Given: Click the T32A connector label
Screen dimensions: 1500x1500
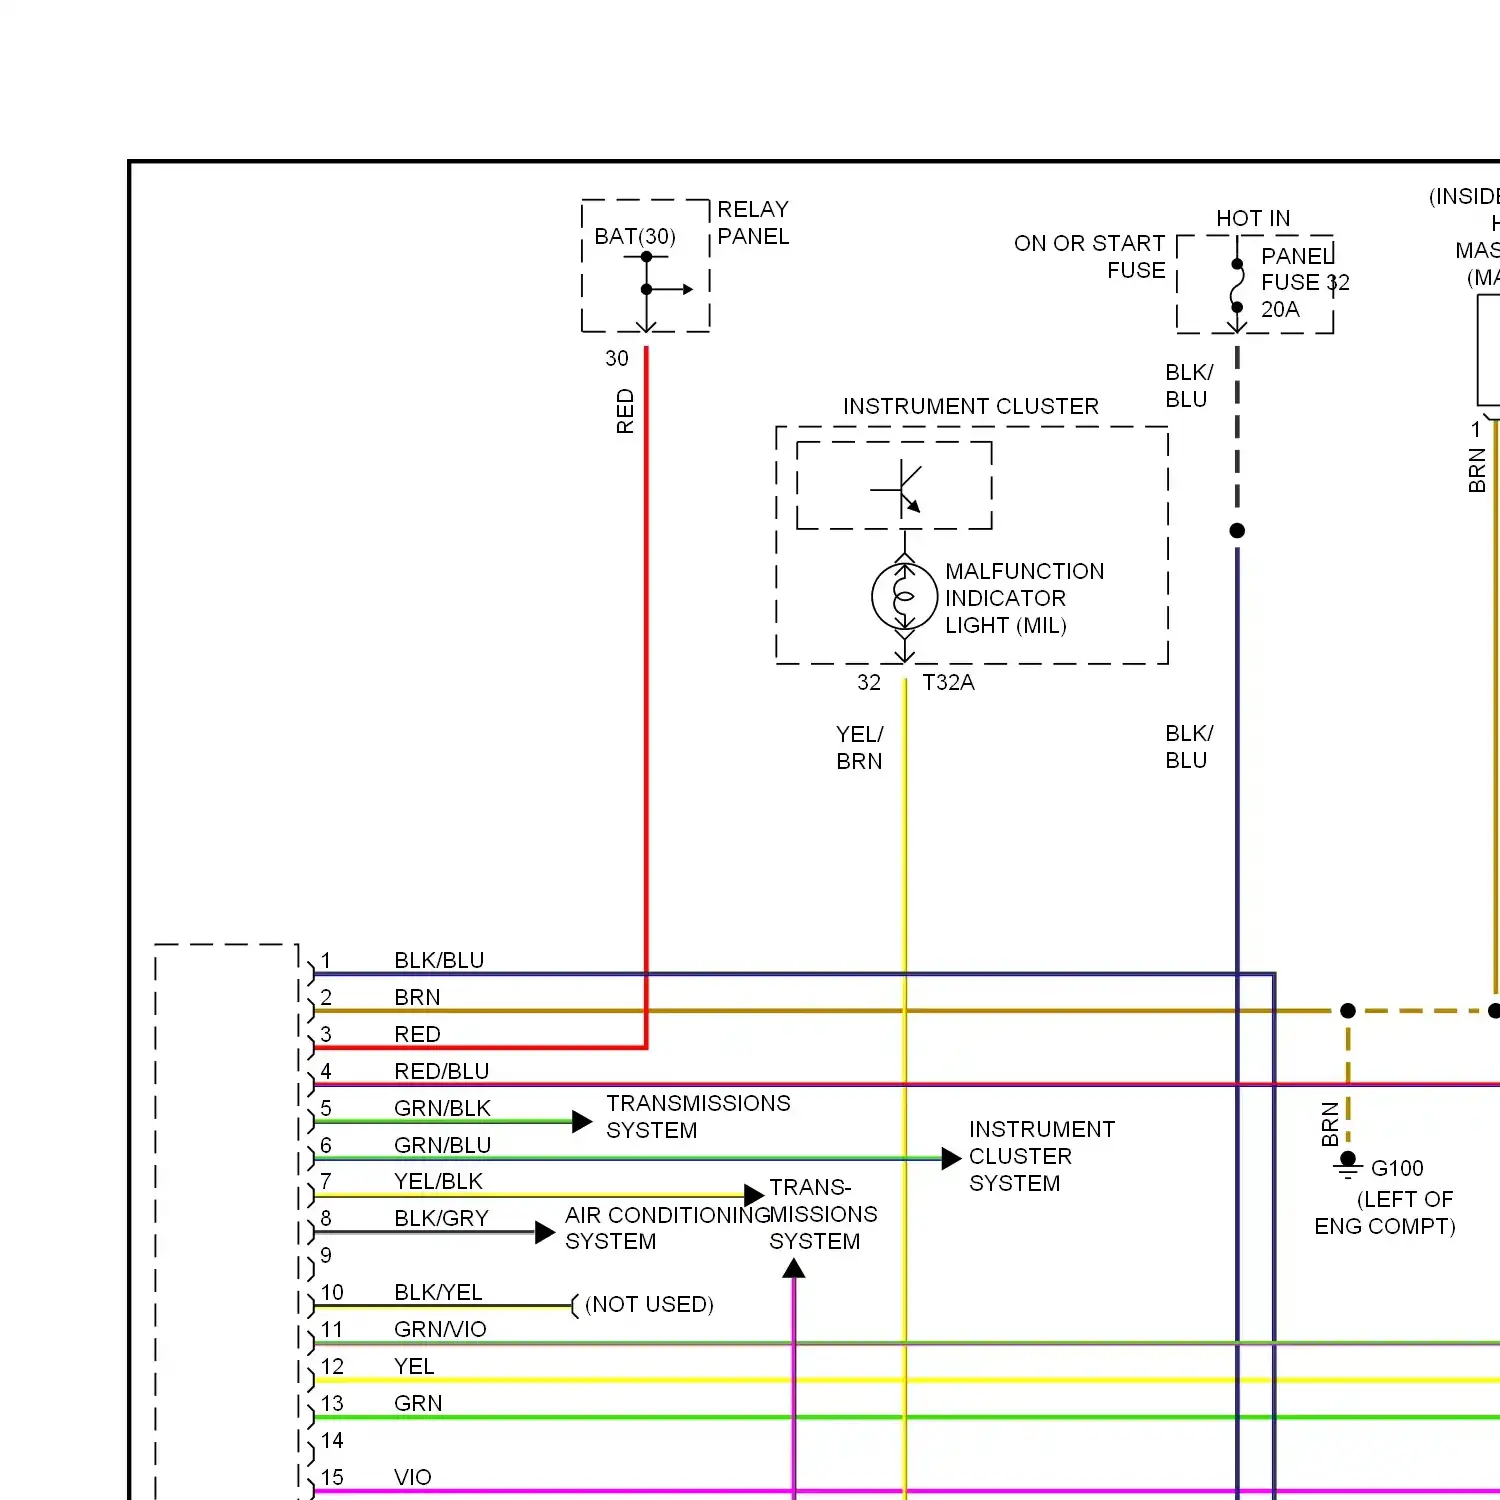Looking at the screenshot, I should coord(948,683).
